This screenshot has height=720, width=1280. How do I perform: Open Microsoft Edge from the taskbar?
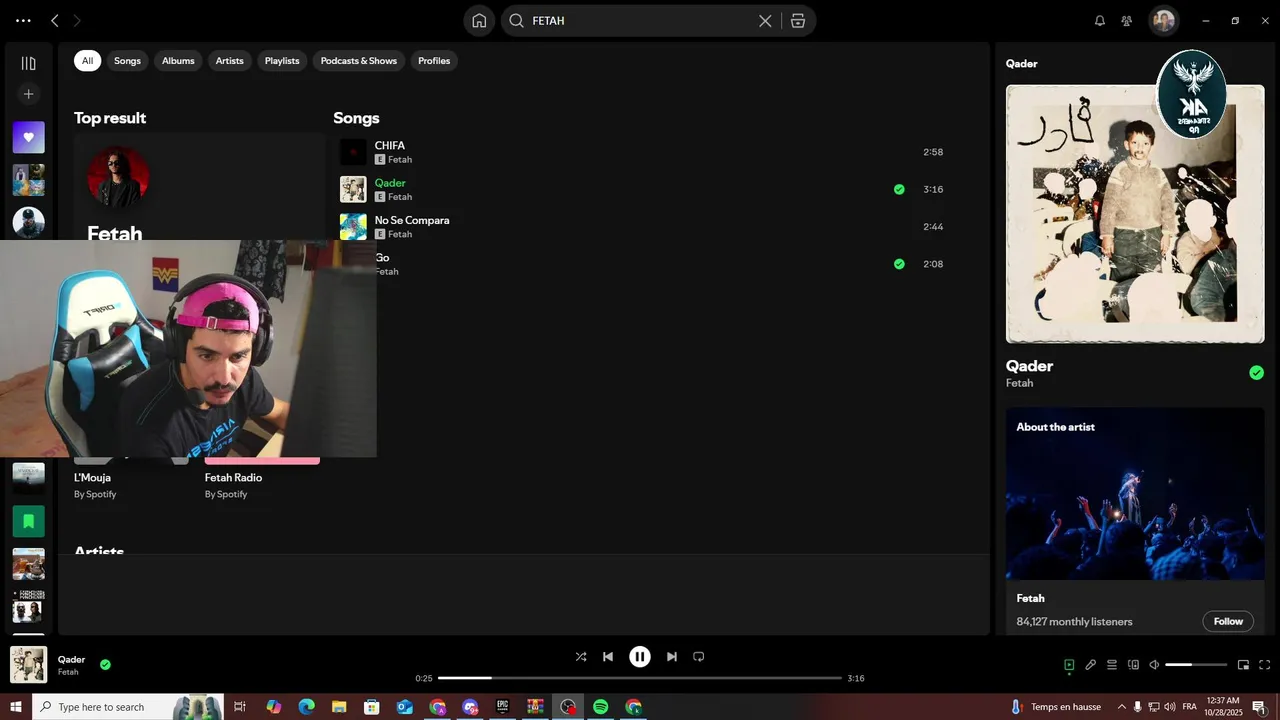[306, 707]
